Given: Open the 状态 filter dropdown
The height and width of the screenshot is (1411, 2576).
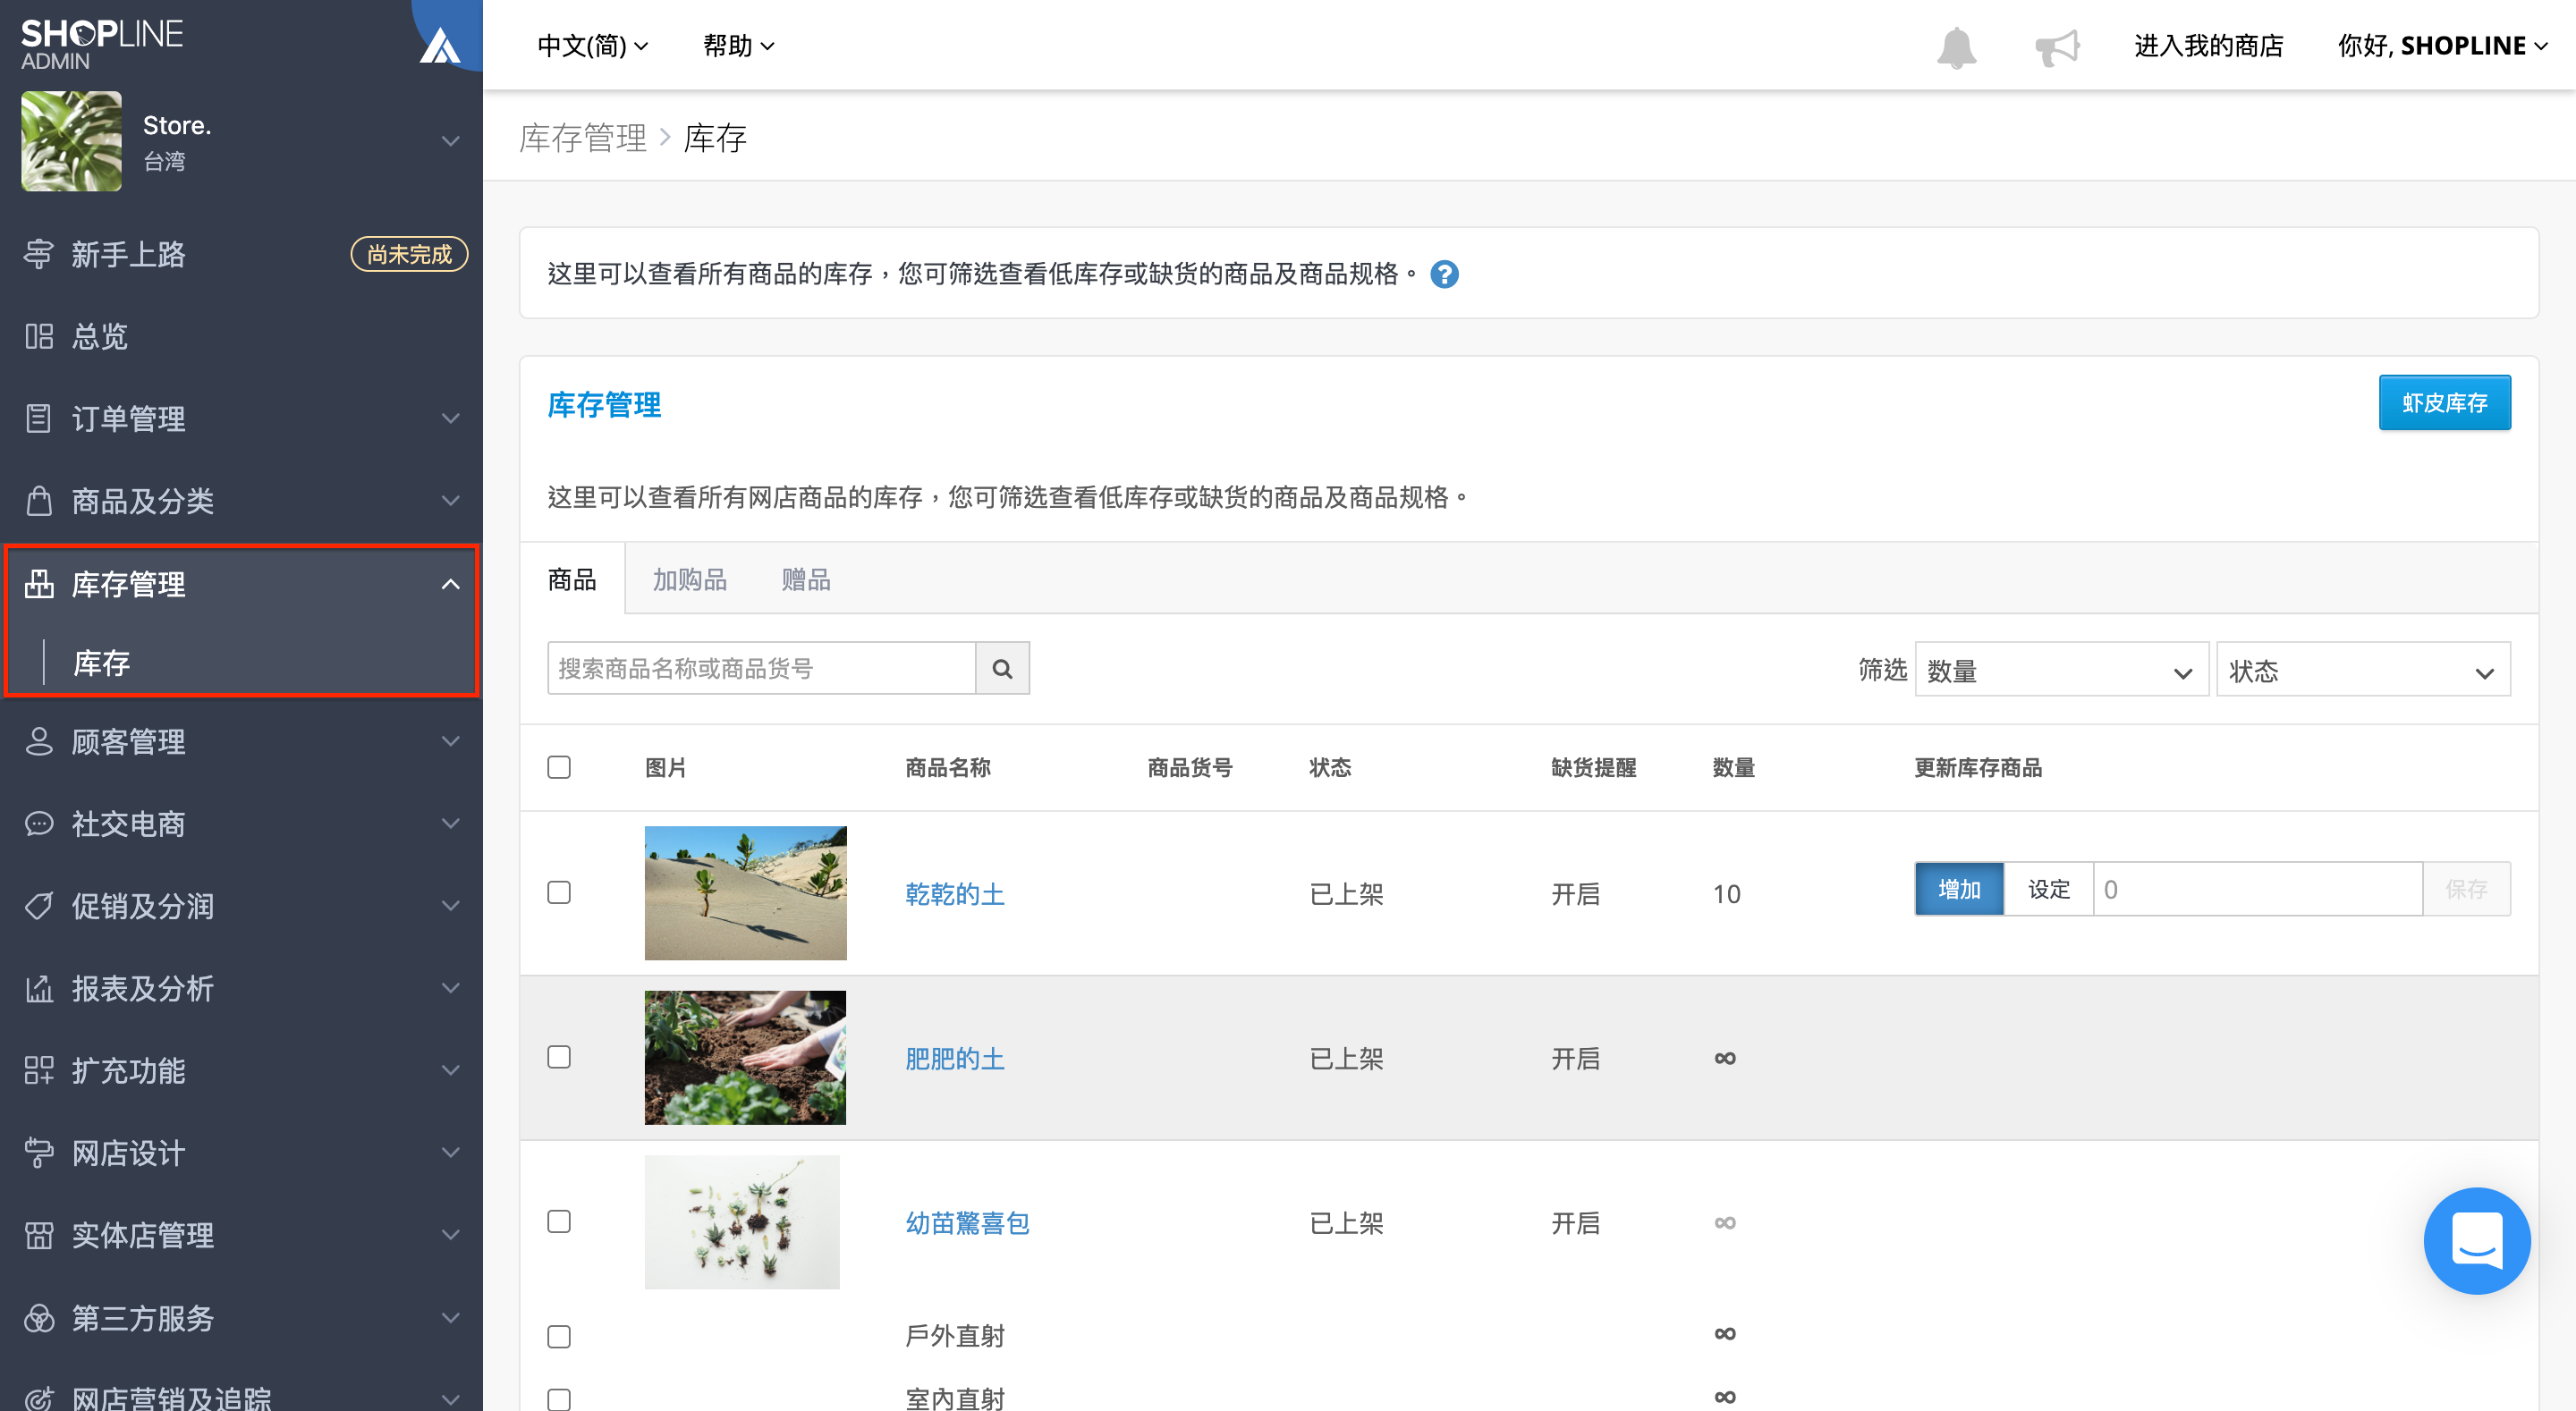Looking at the screenshot, I should [x=2363, y=670].
